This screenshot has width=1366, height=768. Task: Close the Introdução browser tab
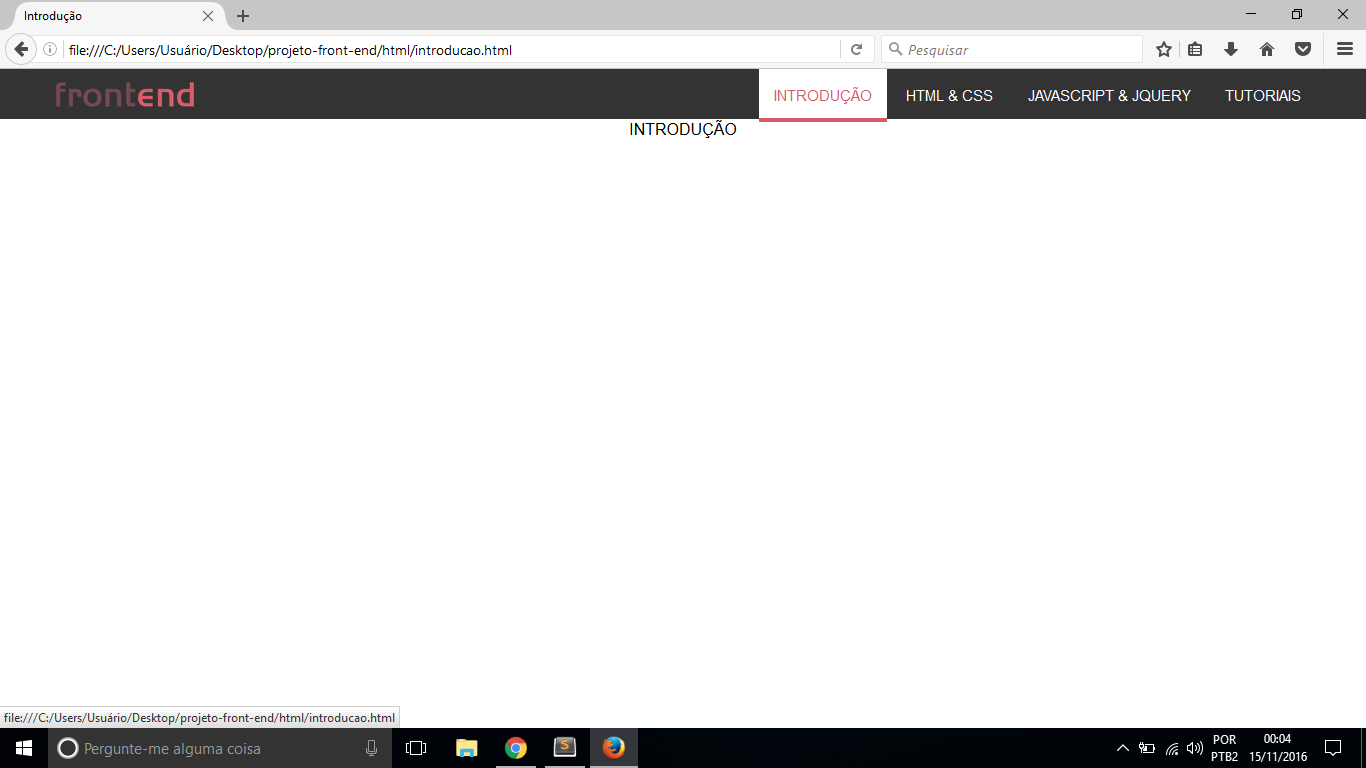pos(208,16)
